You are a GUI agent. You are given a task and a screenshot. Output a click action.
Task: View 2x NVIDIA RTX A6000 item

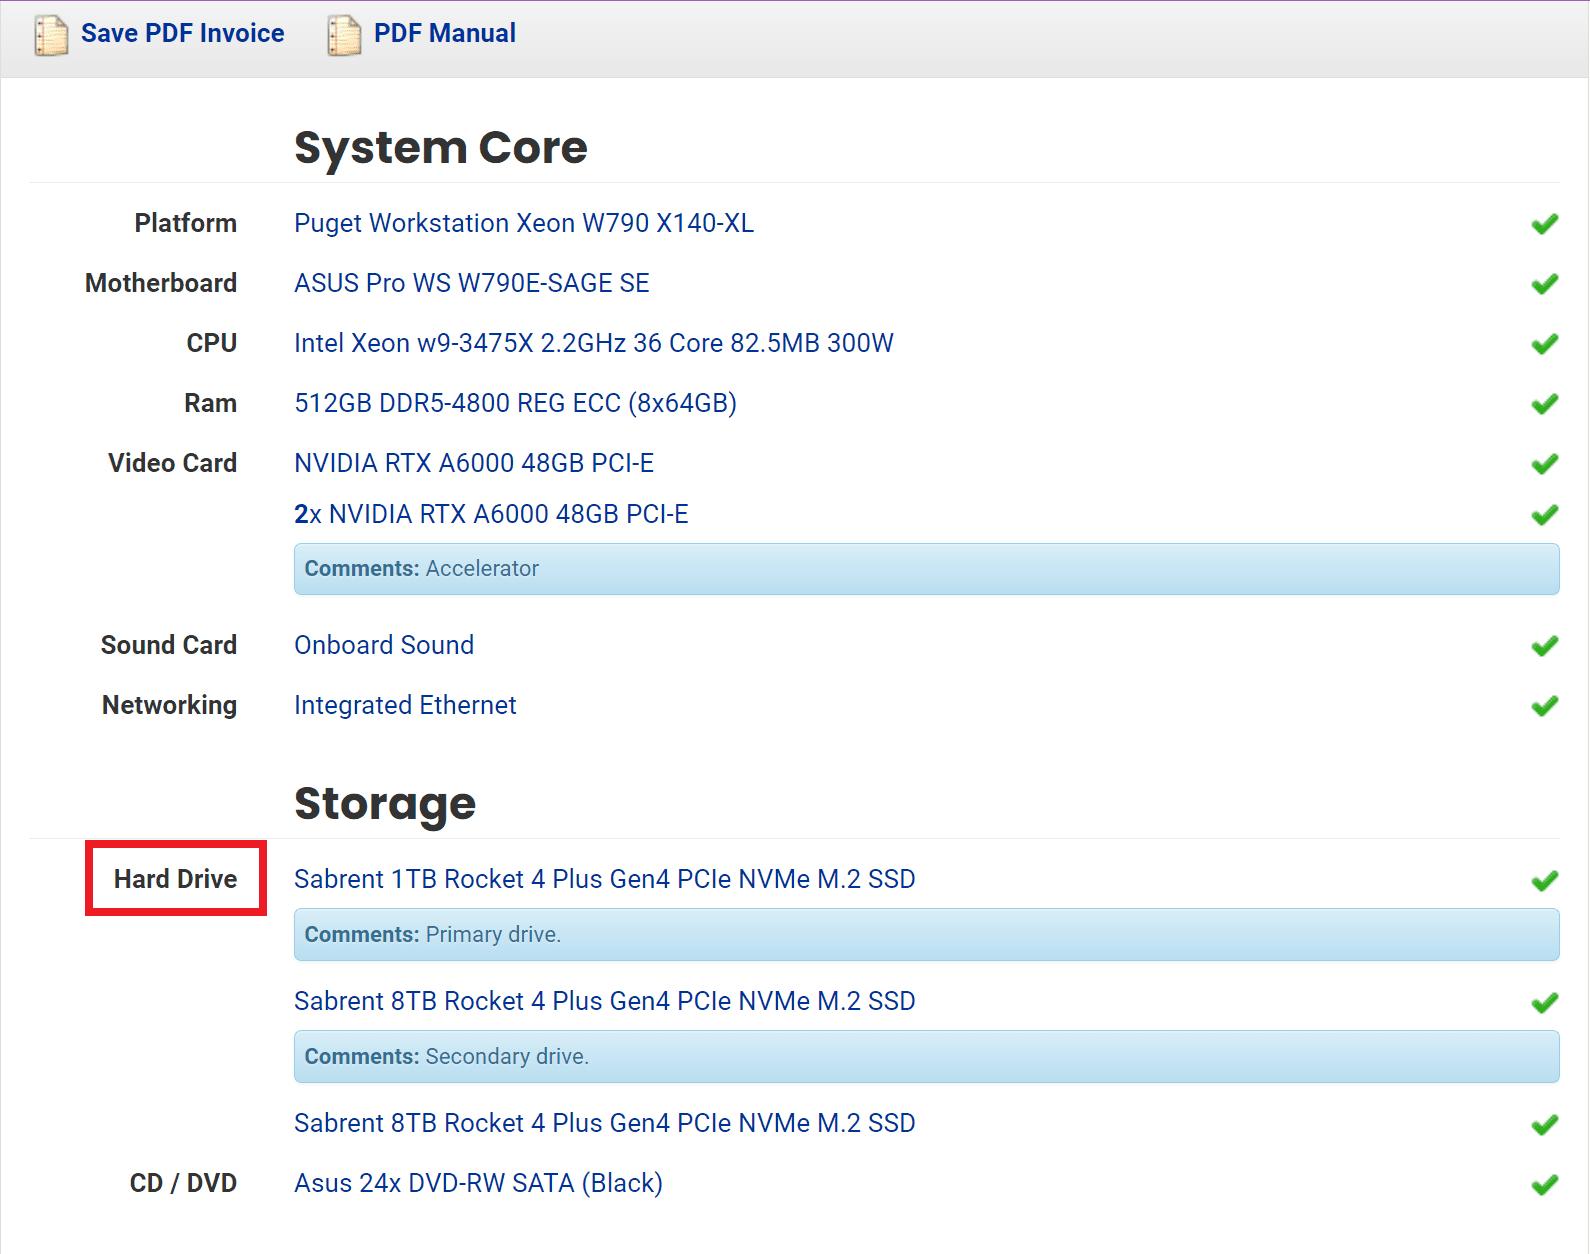[491, 514]
